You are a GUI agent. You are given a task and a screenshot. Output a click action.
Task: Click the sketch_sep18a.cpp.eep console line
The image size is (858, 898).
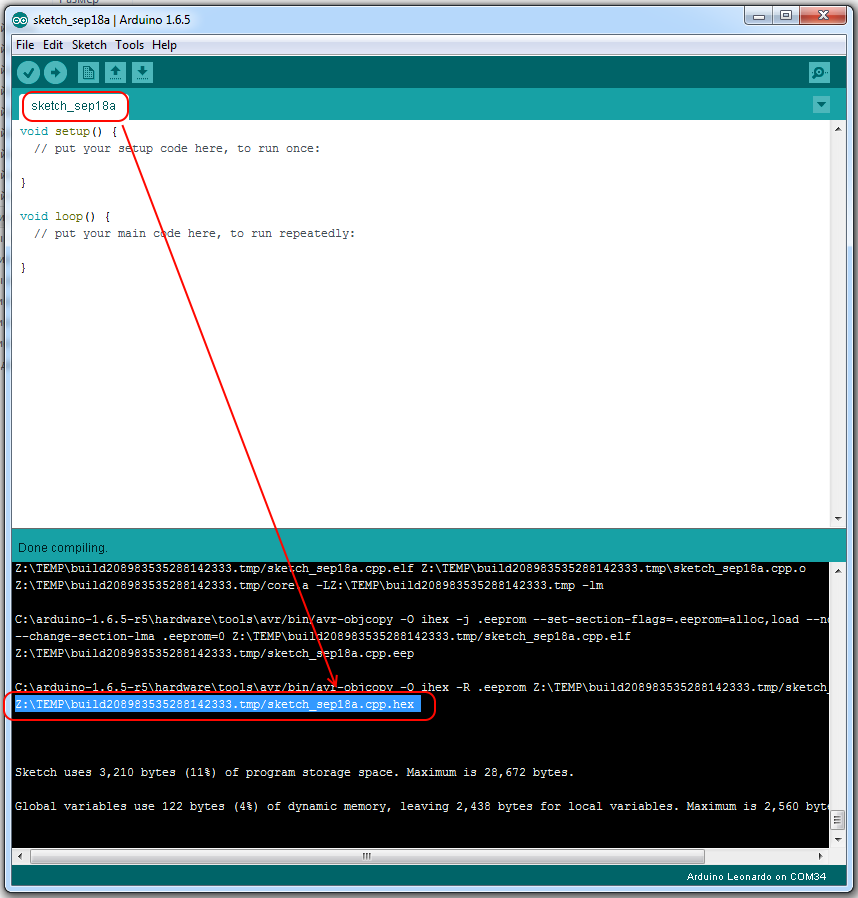(x=214, y=653)
